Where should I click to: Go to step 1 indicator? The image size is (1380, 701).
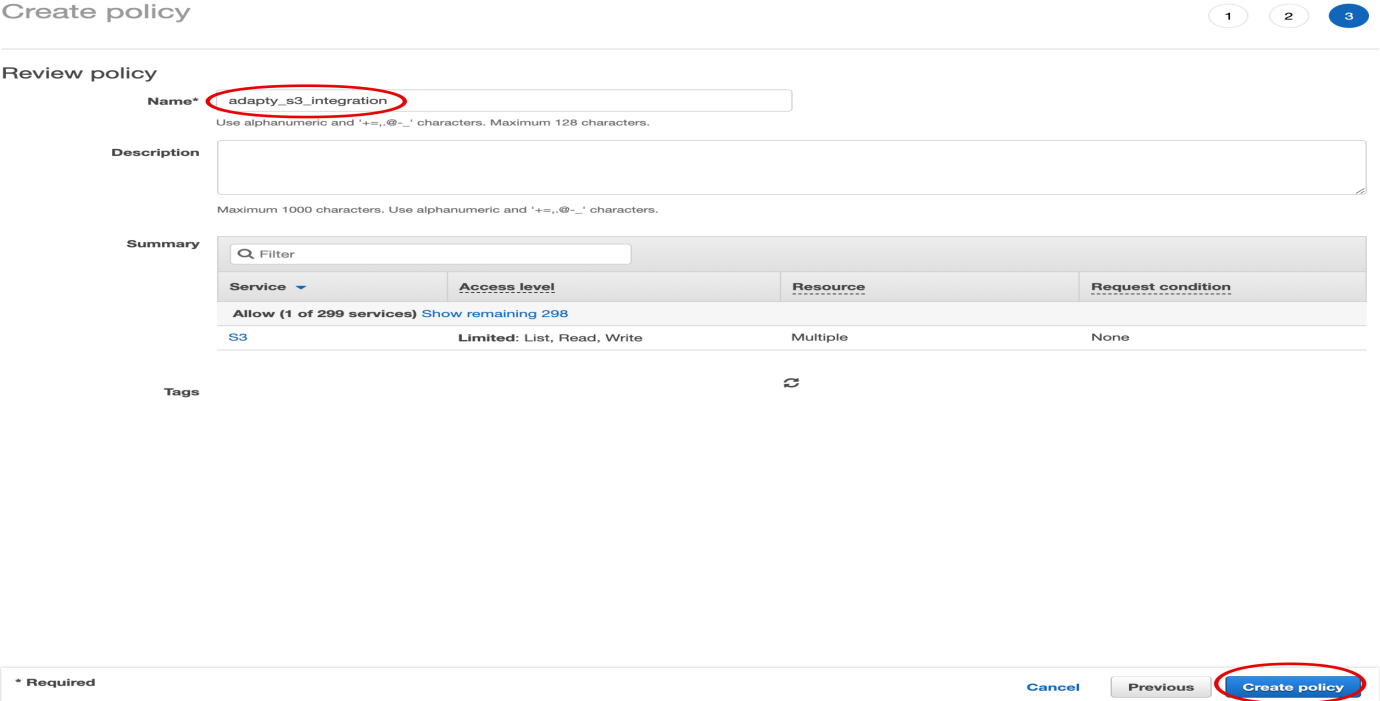tap(1228, 17)
